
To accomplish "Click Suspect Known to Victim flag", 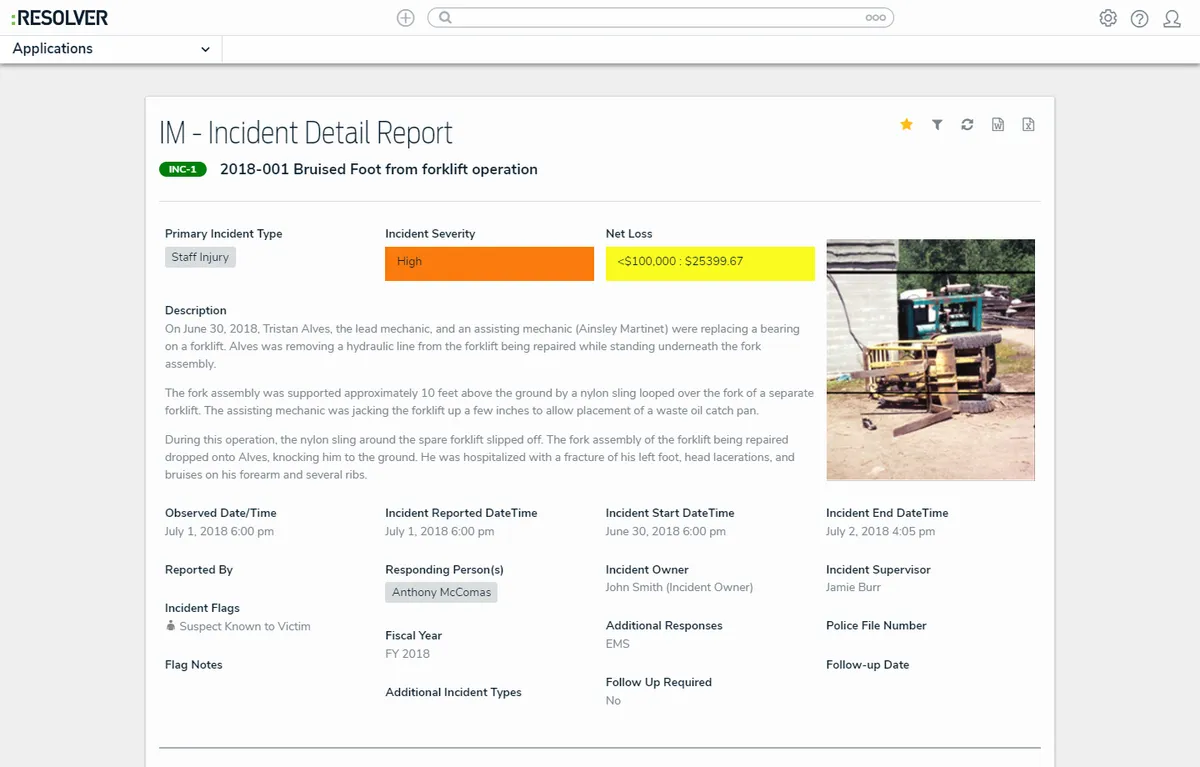I will click(238, 627).
